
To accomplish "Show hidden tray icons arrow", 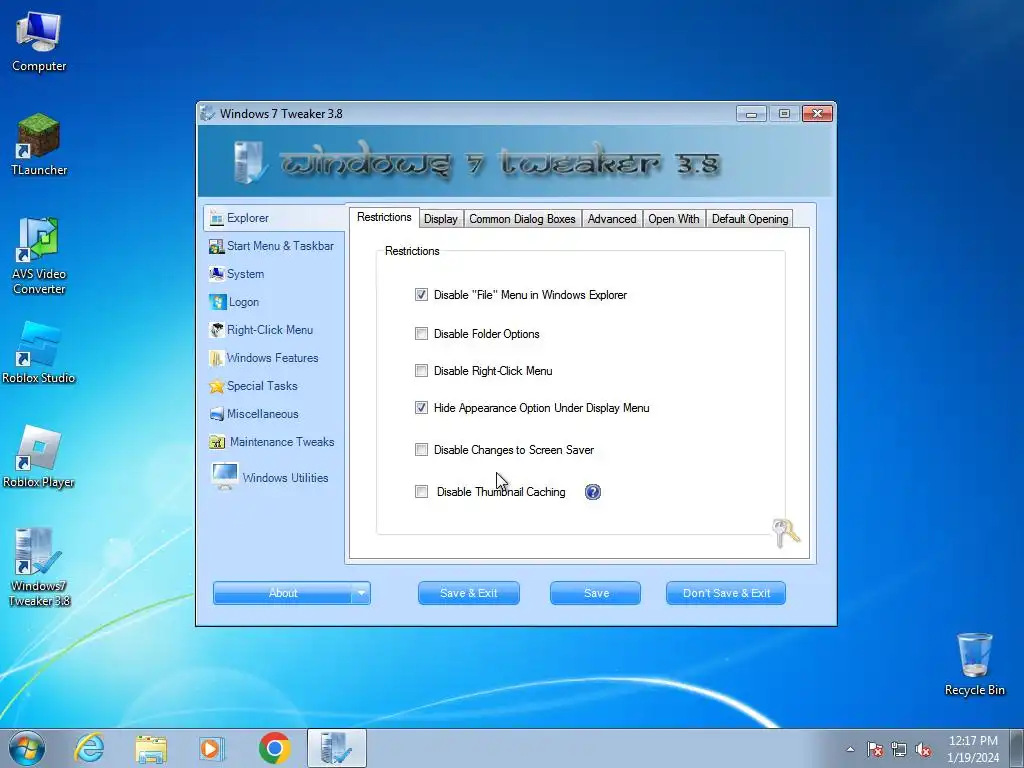I will click(x=850, y=750).
